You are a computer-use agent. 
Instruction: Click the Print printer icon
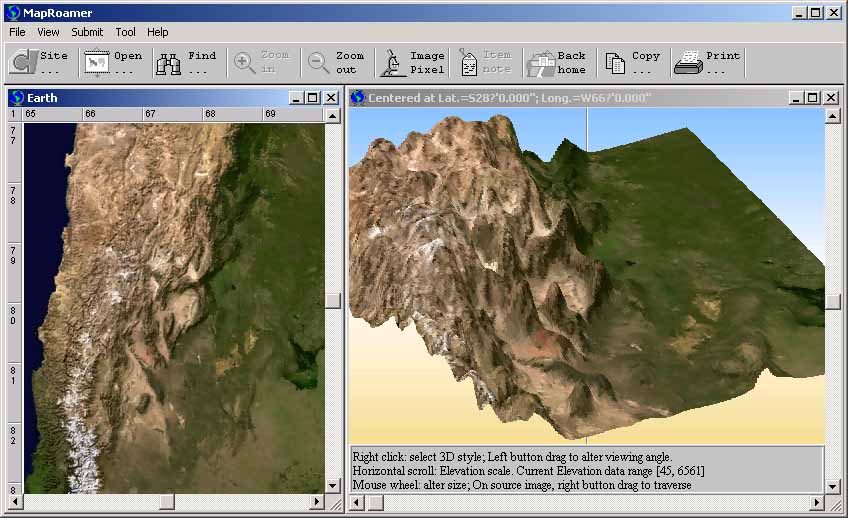coord(688,63)
